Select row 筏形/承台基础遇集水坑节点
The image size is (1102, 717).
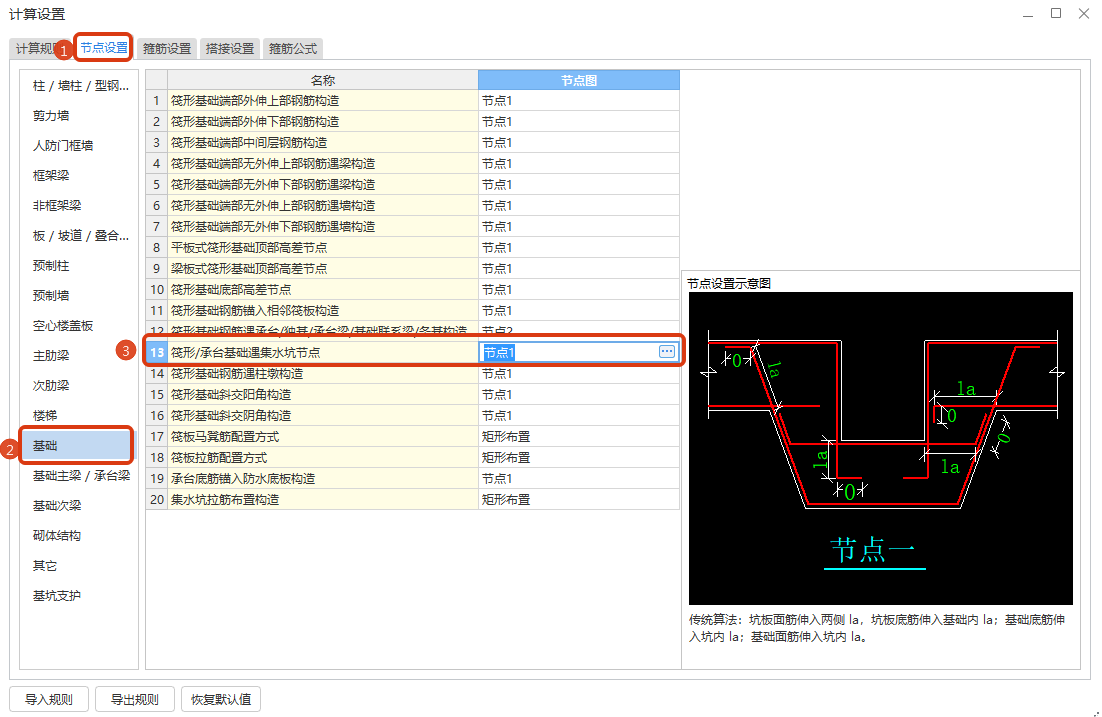413,352
